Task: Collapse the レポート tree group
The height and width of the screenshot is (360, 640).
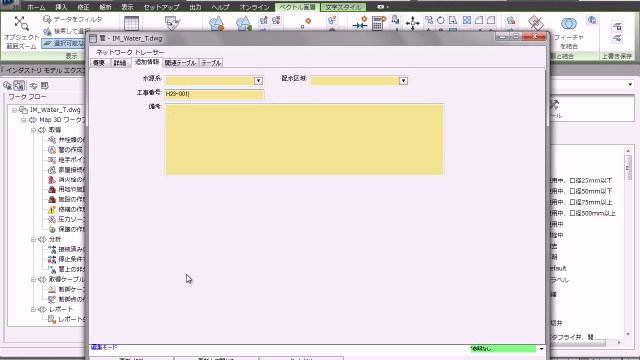Action: [x=33, y=309]
